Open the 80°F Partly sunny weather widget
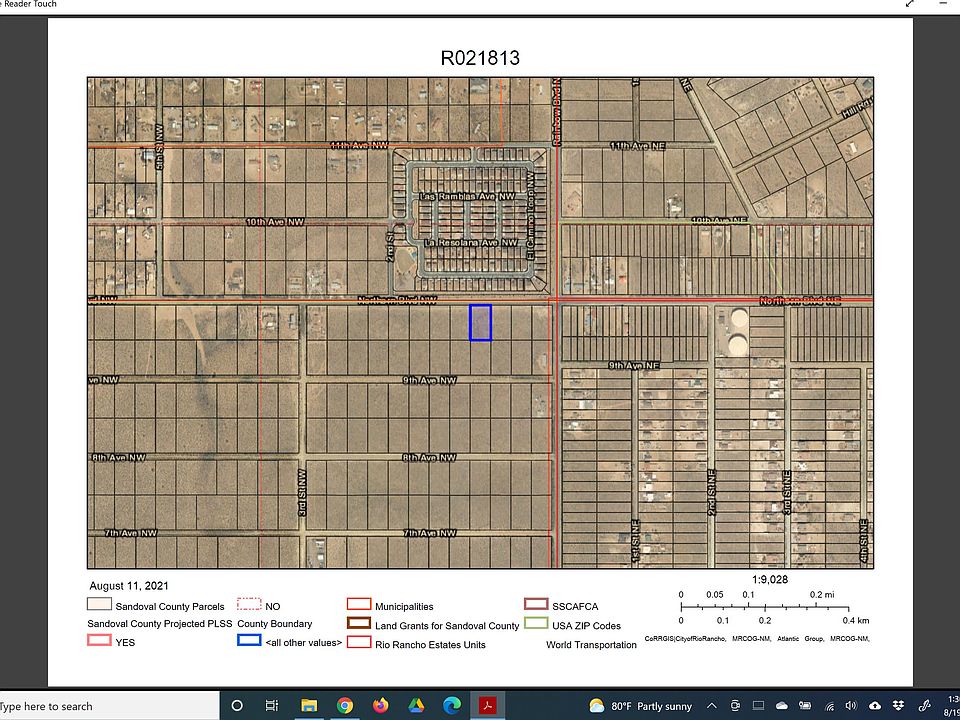 (642, 706)
